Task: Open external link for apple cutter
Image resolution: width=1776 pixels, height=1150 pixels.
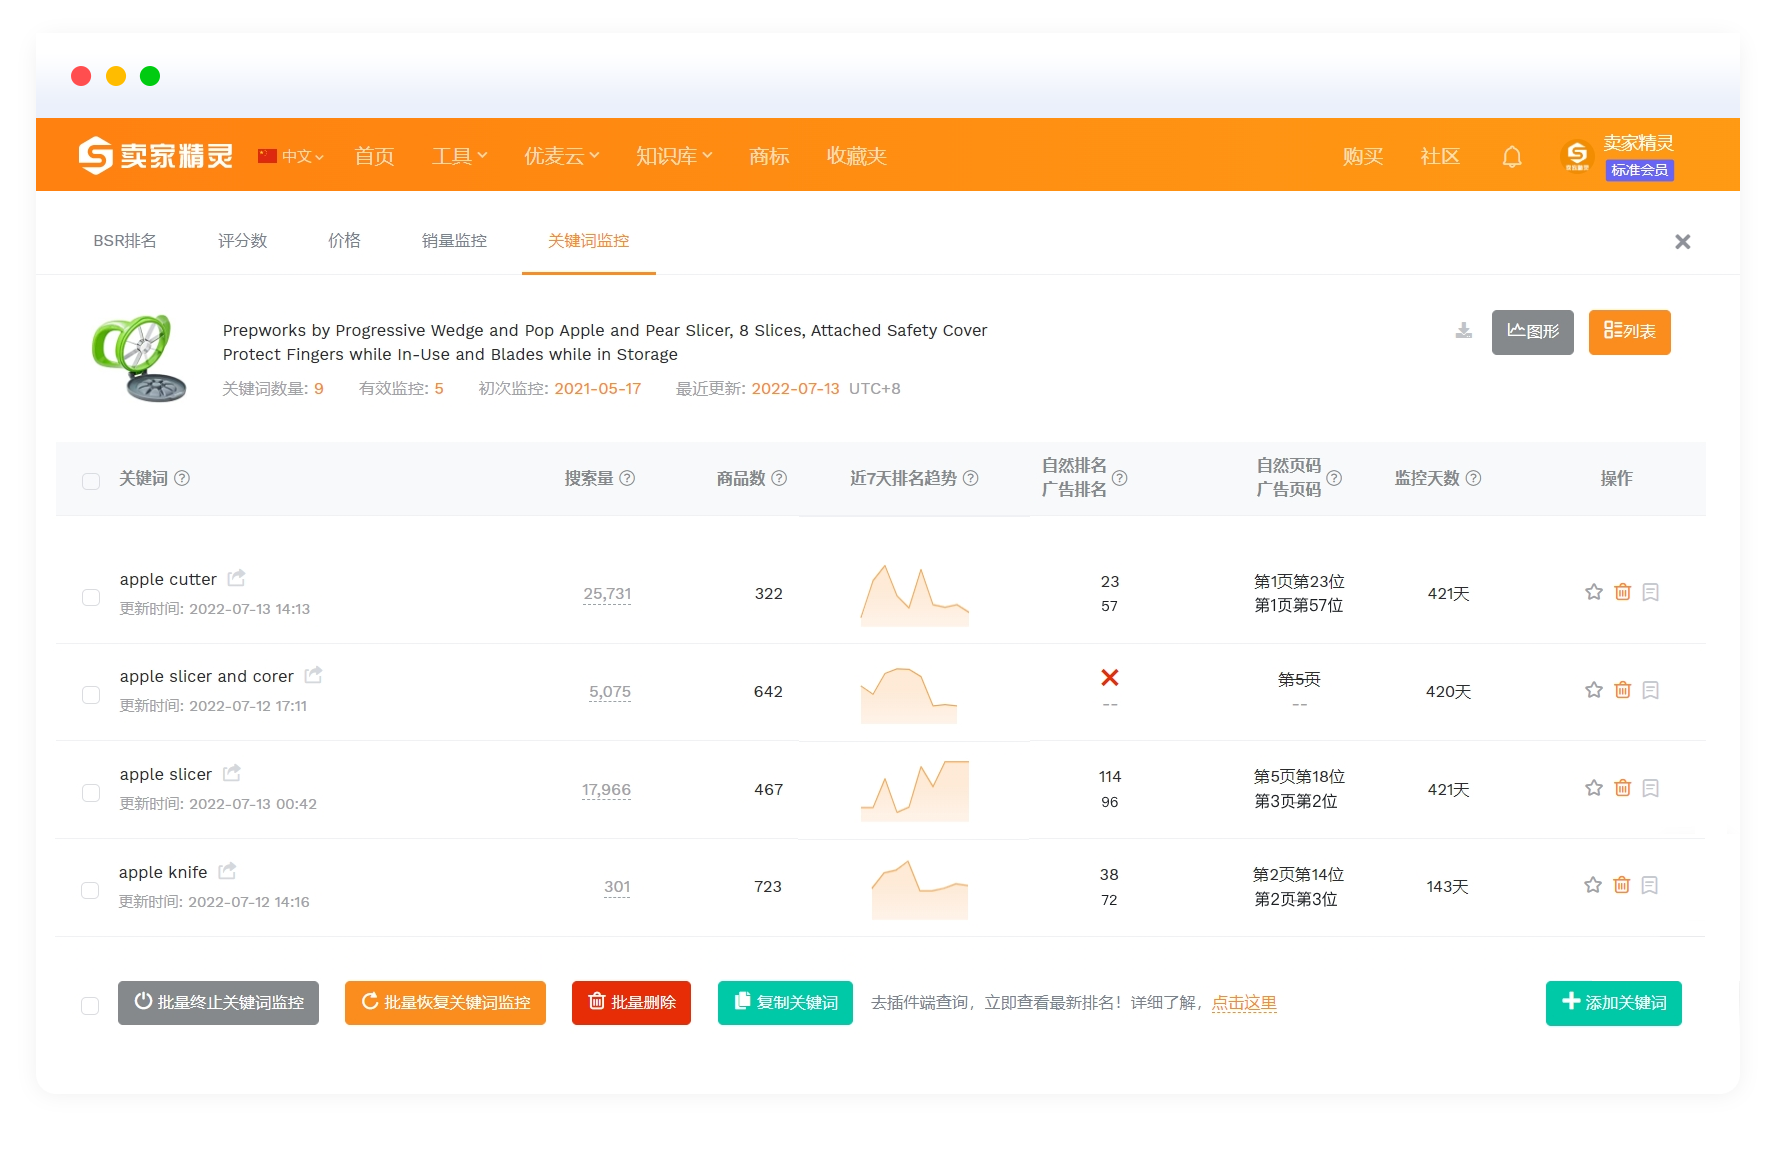Action: (x=236, y=578)
